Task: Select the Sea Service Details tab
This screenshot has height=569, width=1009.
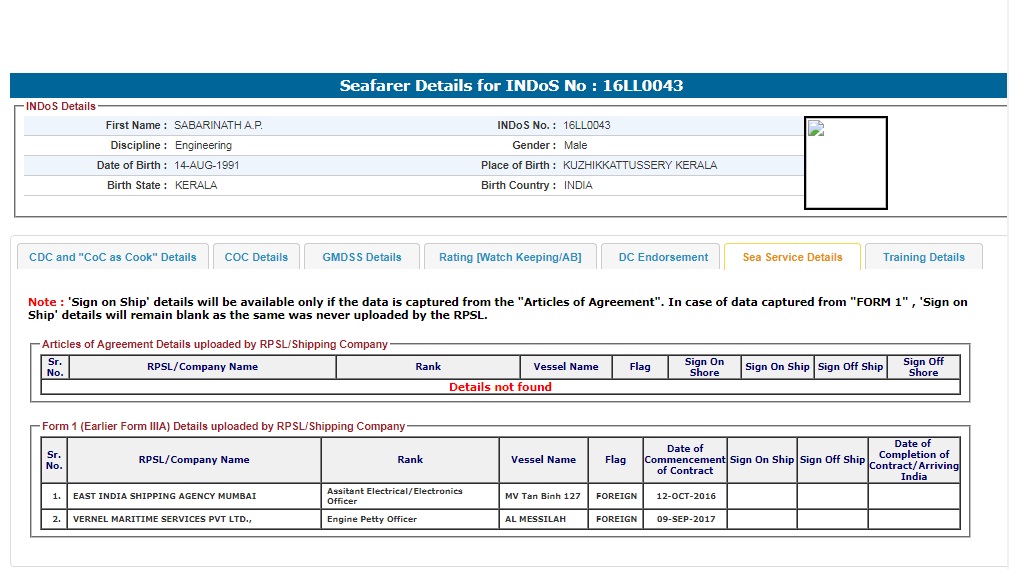Action: 792,257
